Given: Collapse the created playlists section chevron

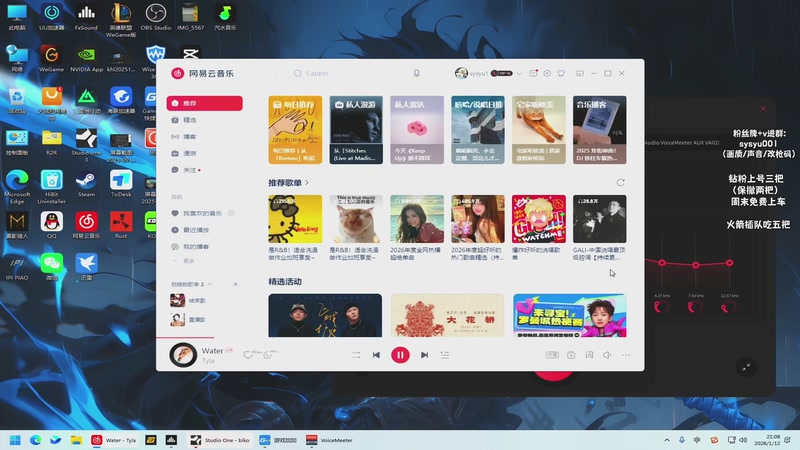Looking at the screenshot, I should tap(210, 284).
